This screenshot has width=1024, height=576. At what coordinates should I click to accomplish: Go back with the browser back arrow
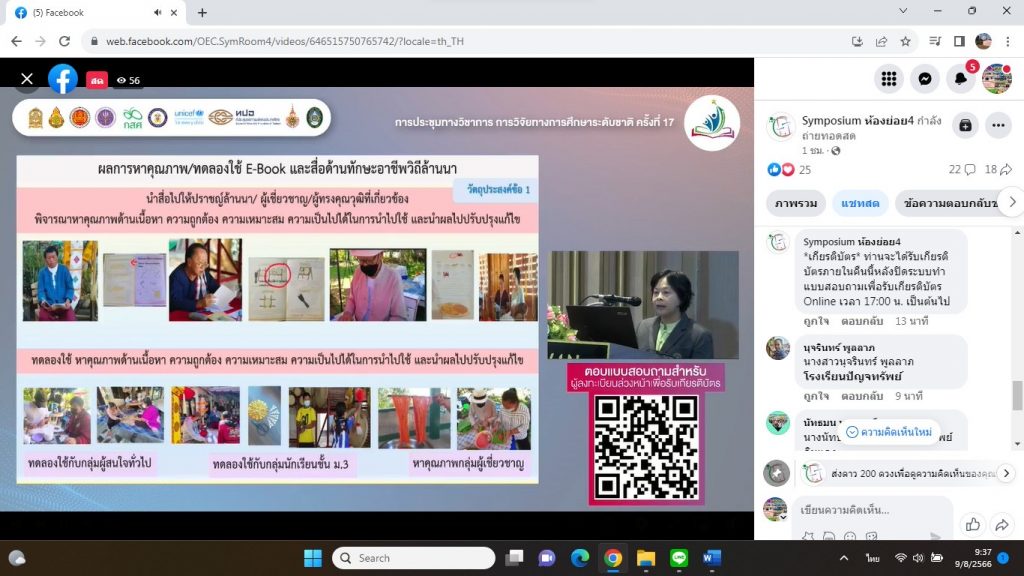coord(16,41)
